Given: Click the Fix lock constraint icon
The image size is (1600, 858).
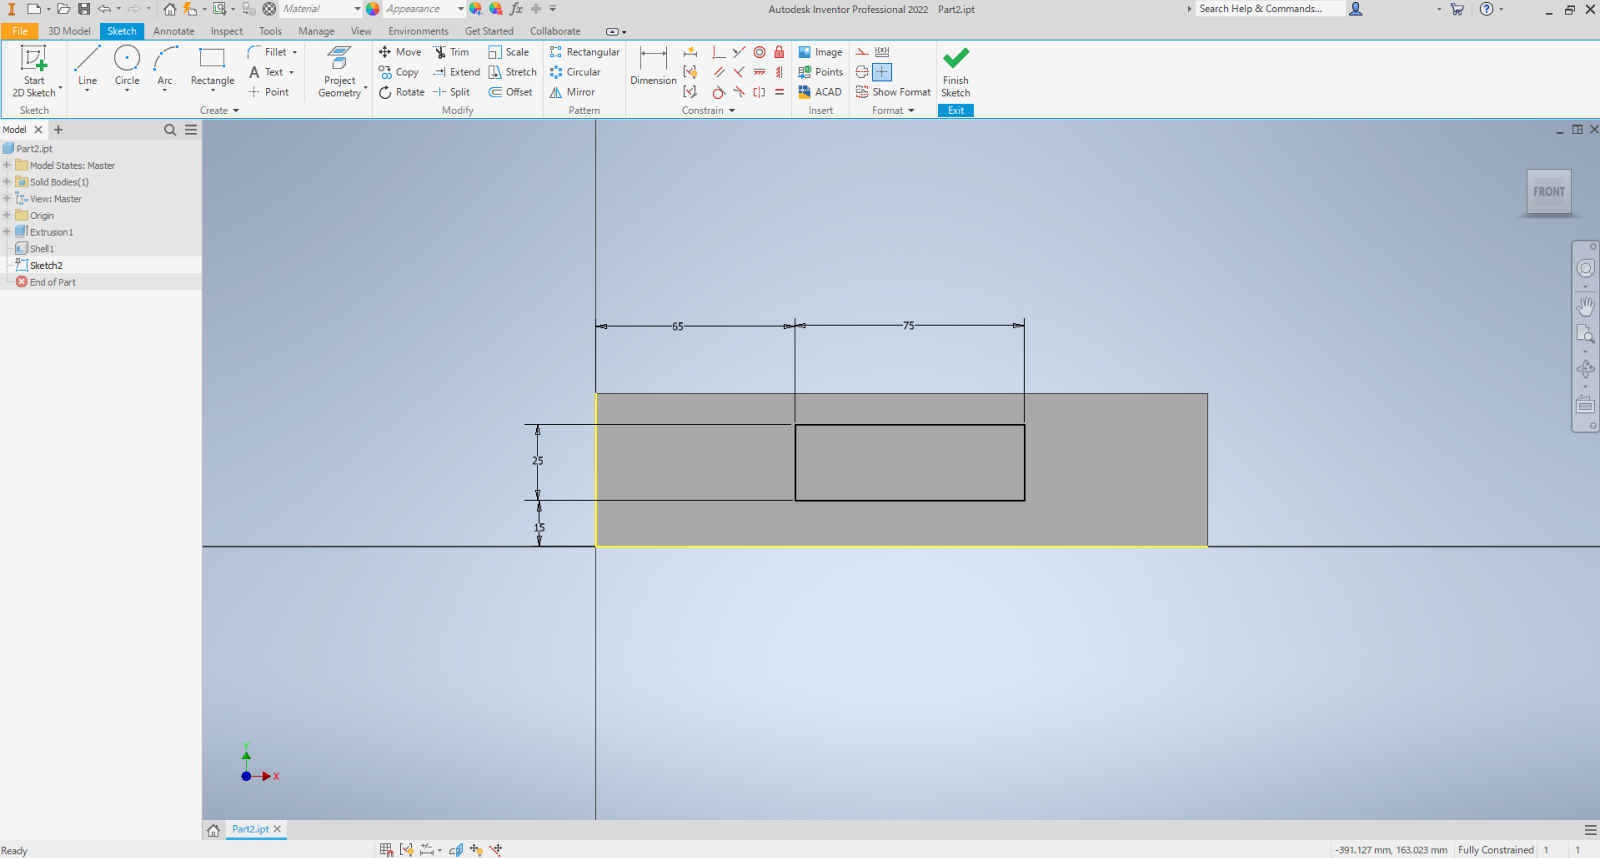Looking at the screenshot, I should pos(779,52).
